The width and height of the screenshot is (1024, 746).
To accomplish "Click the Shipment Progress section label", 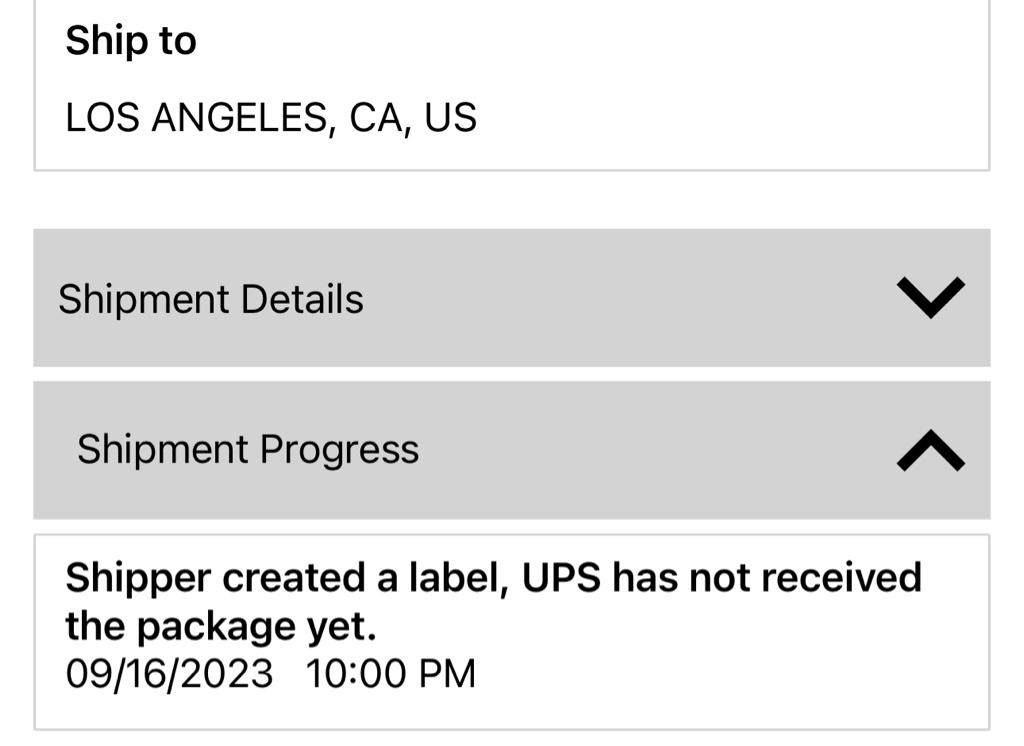I will [248, 449].
